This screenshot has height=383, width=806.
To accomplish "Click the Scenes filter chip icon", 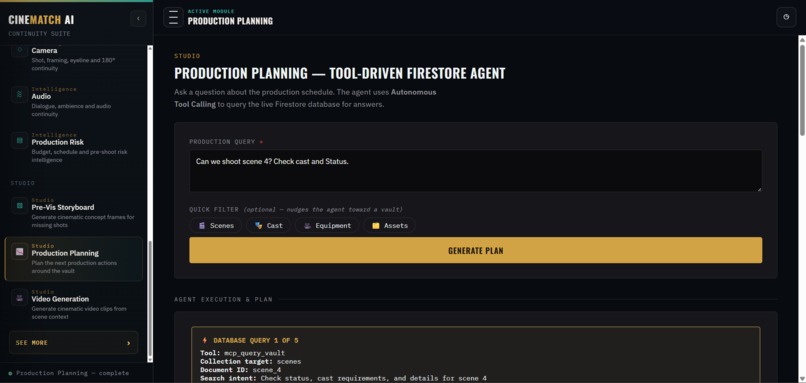I will [202, 225].
